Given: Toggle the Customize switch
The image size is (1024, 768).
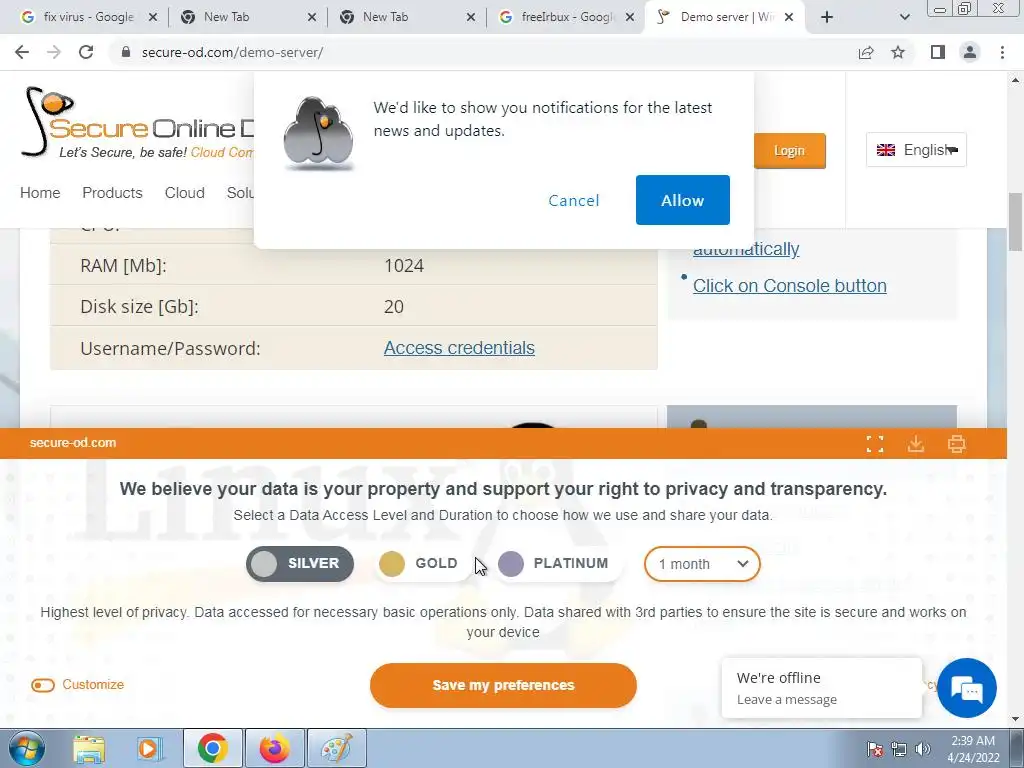Looking at the screenshot, I should 43,685.
